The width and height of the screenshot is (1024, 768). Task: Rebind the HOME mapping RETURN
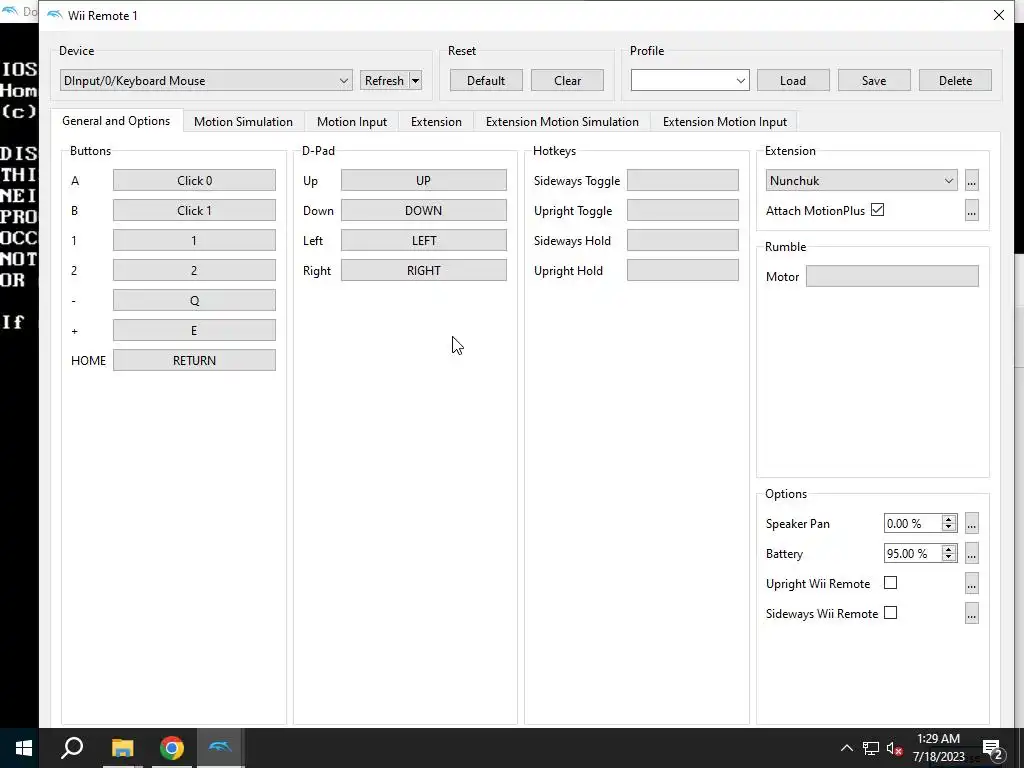(x=194, y=360)
